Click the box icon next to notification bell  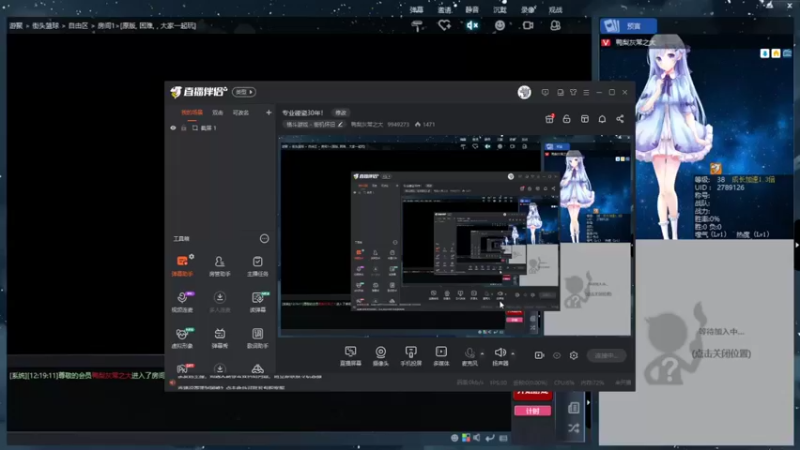[x=585, y=119]
